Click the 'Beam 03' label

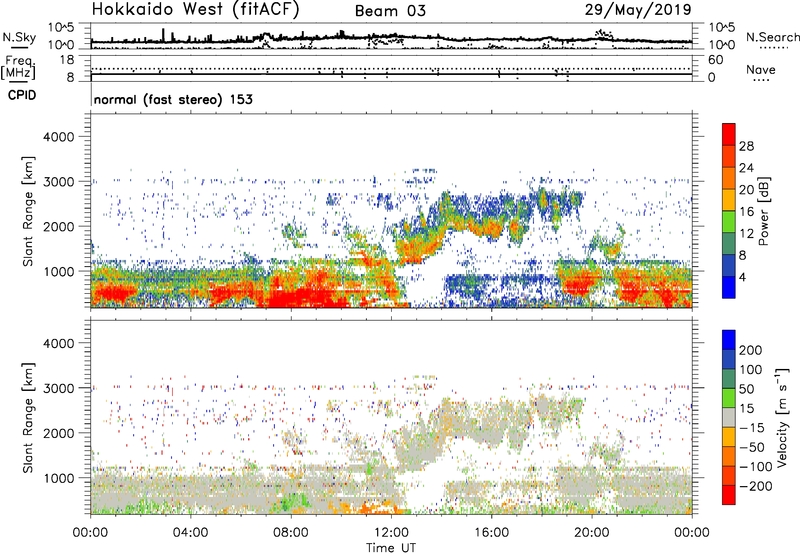tap(390, 11)
